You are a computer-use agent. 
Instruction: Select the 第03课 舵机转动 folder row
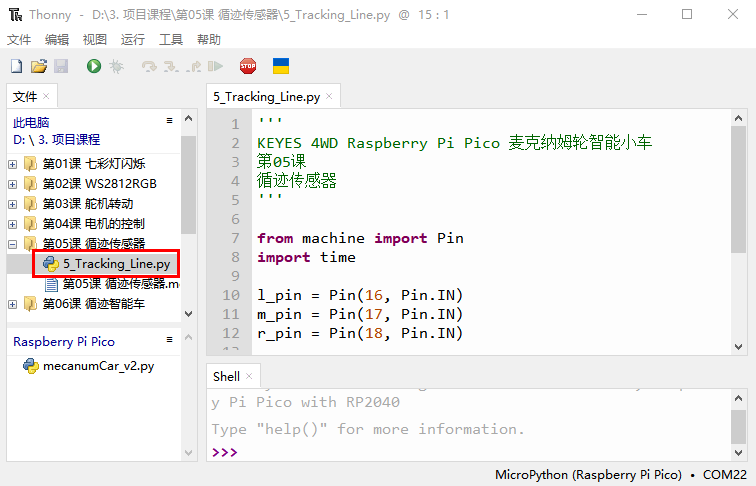pos(94,204)
